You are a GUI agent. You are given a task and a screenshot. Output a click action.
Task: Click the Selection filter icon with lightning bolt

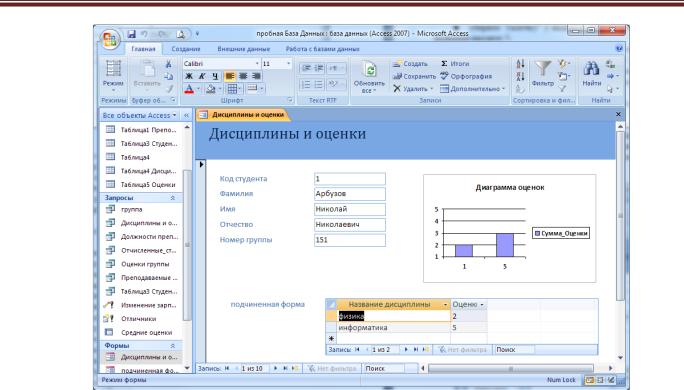click(x=564, y=64)
